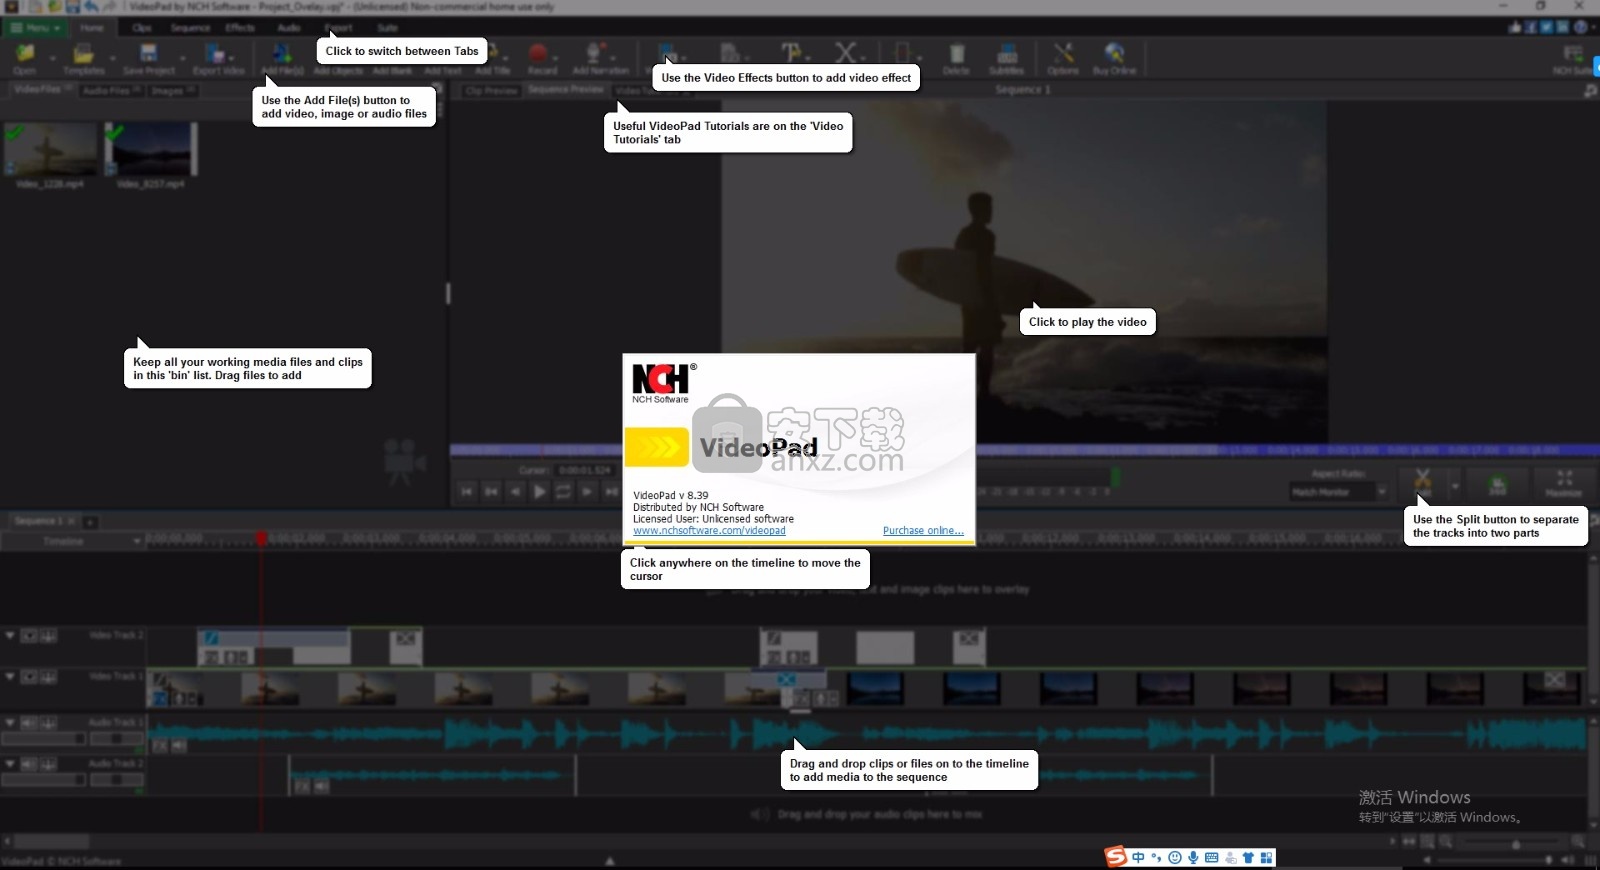
Task: Click the microphone icon in the IME bar
Action: [1193, 857]
